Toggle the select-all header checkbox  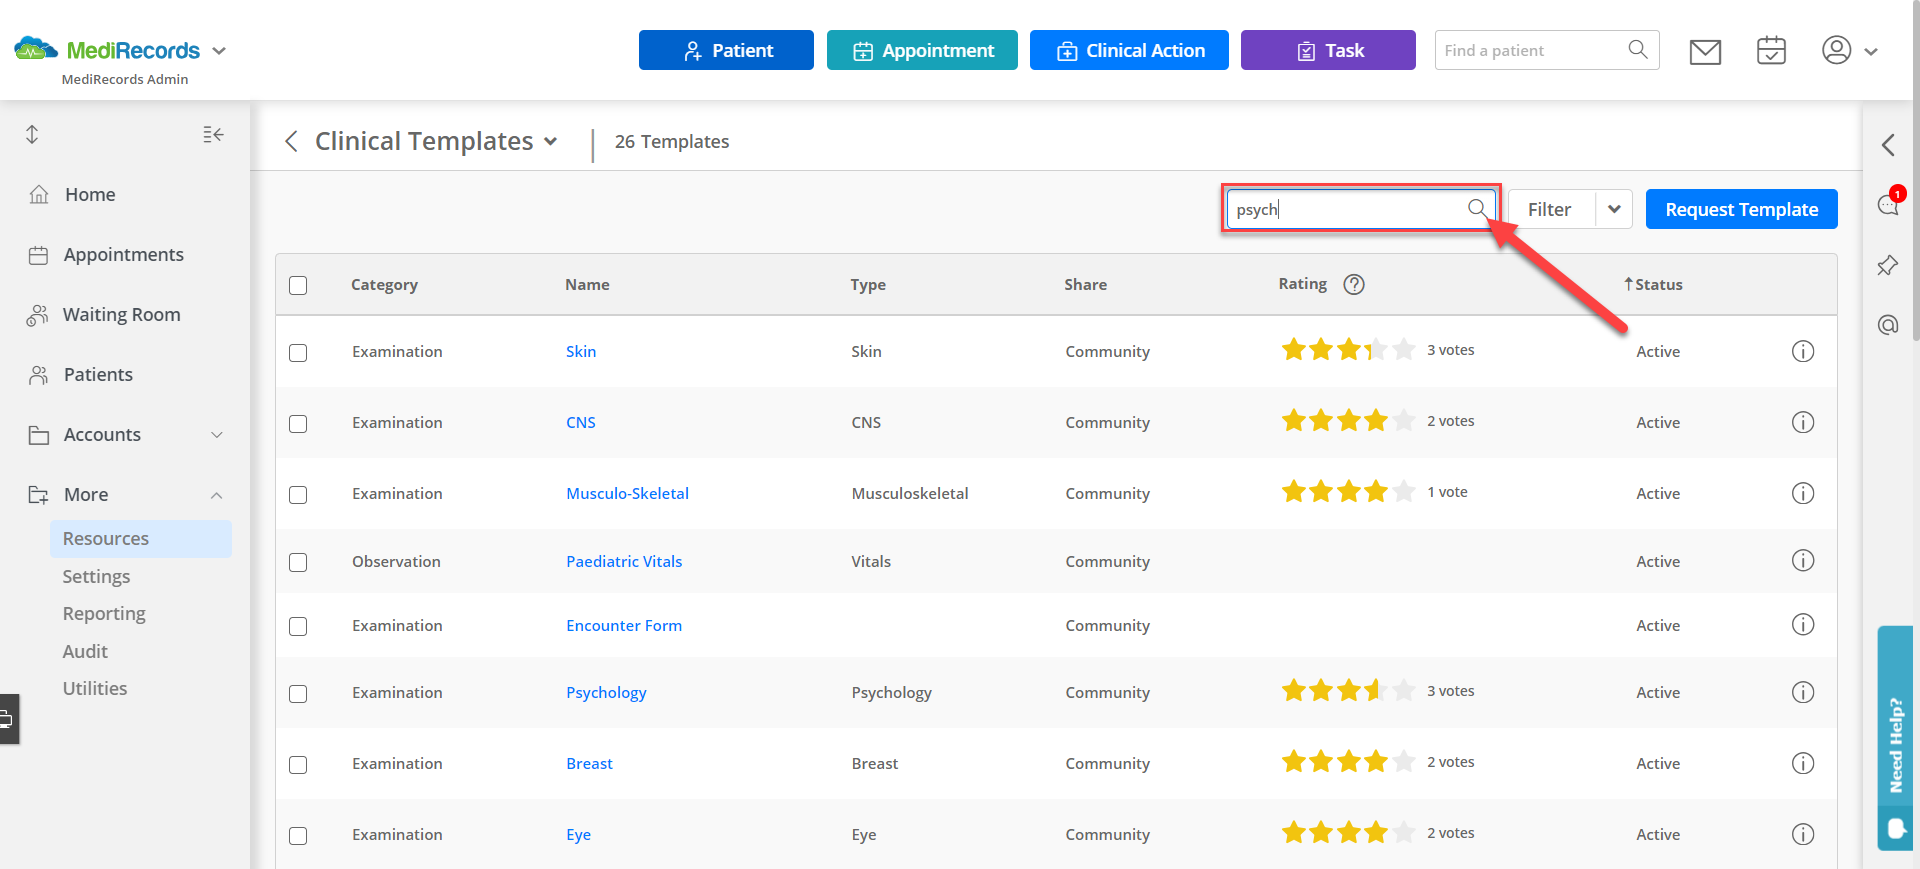pyautogui.click(x=298, y=285)
